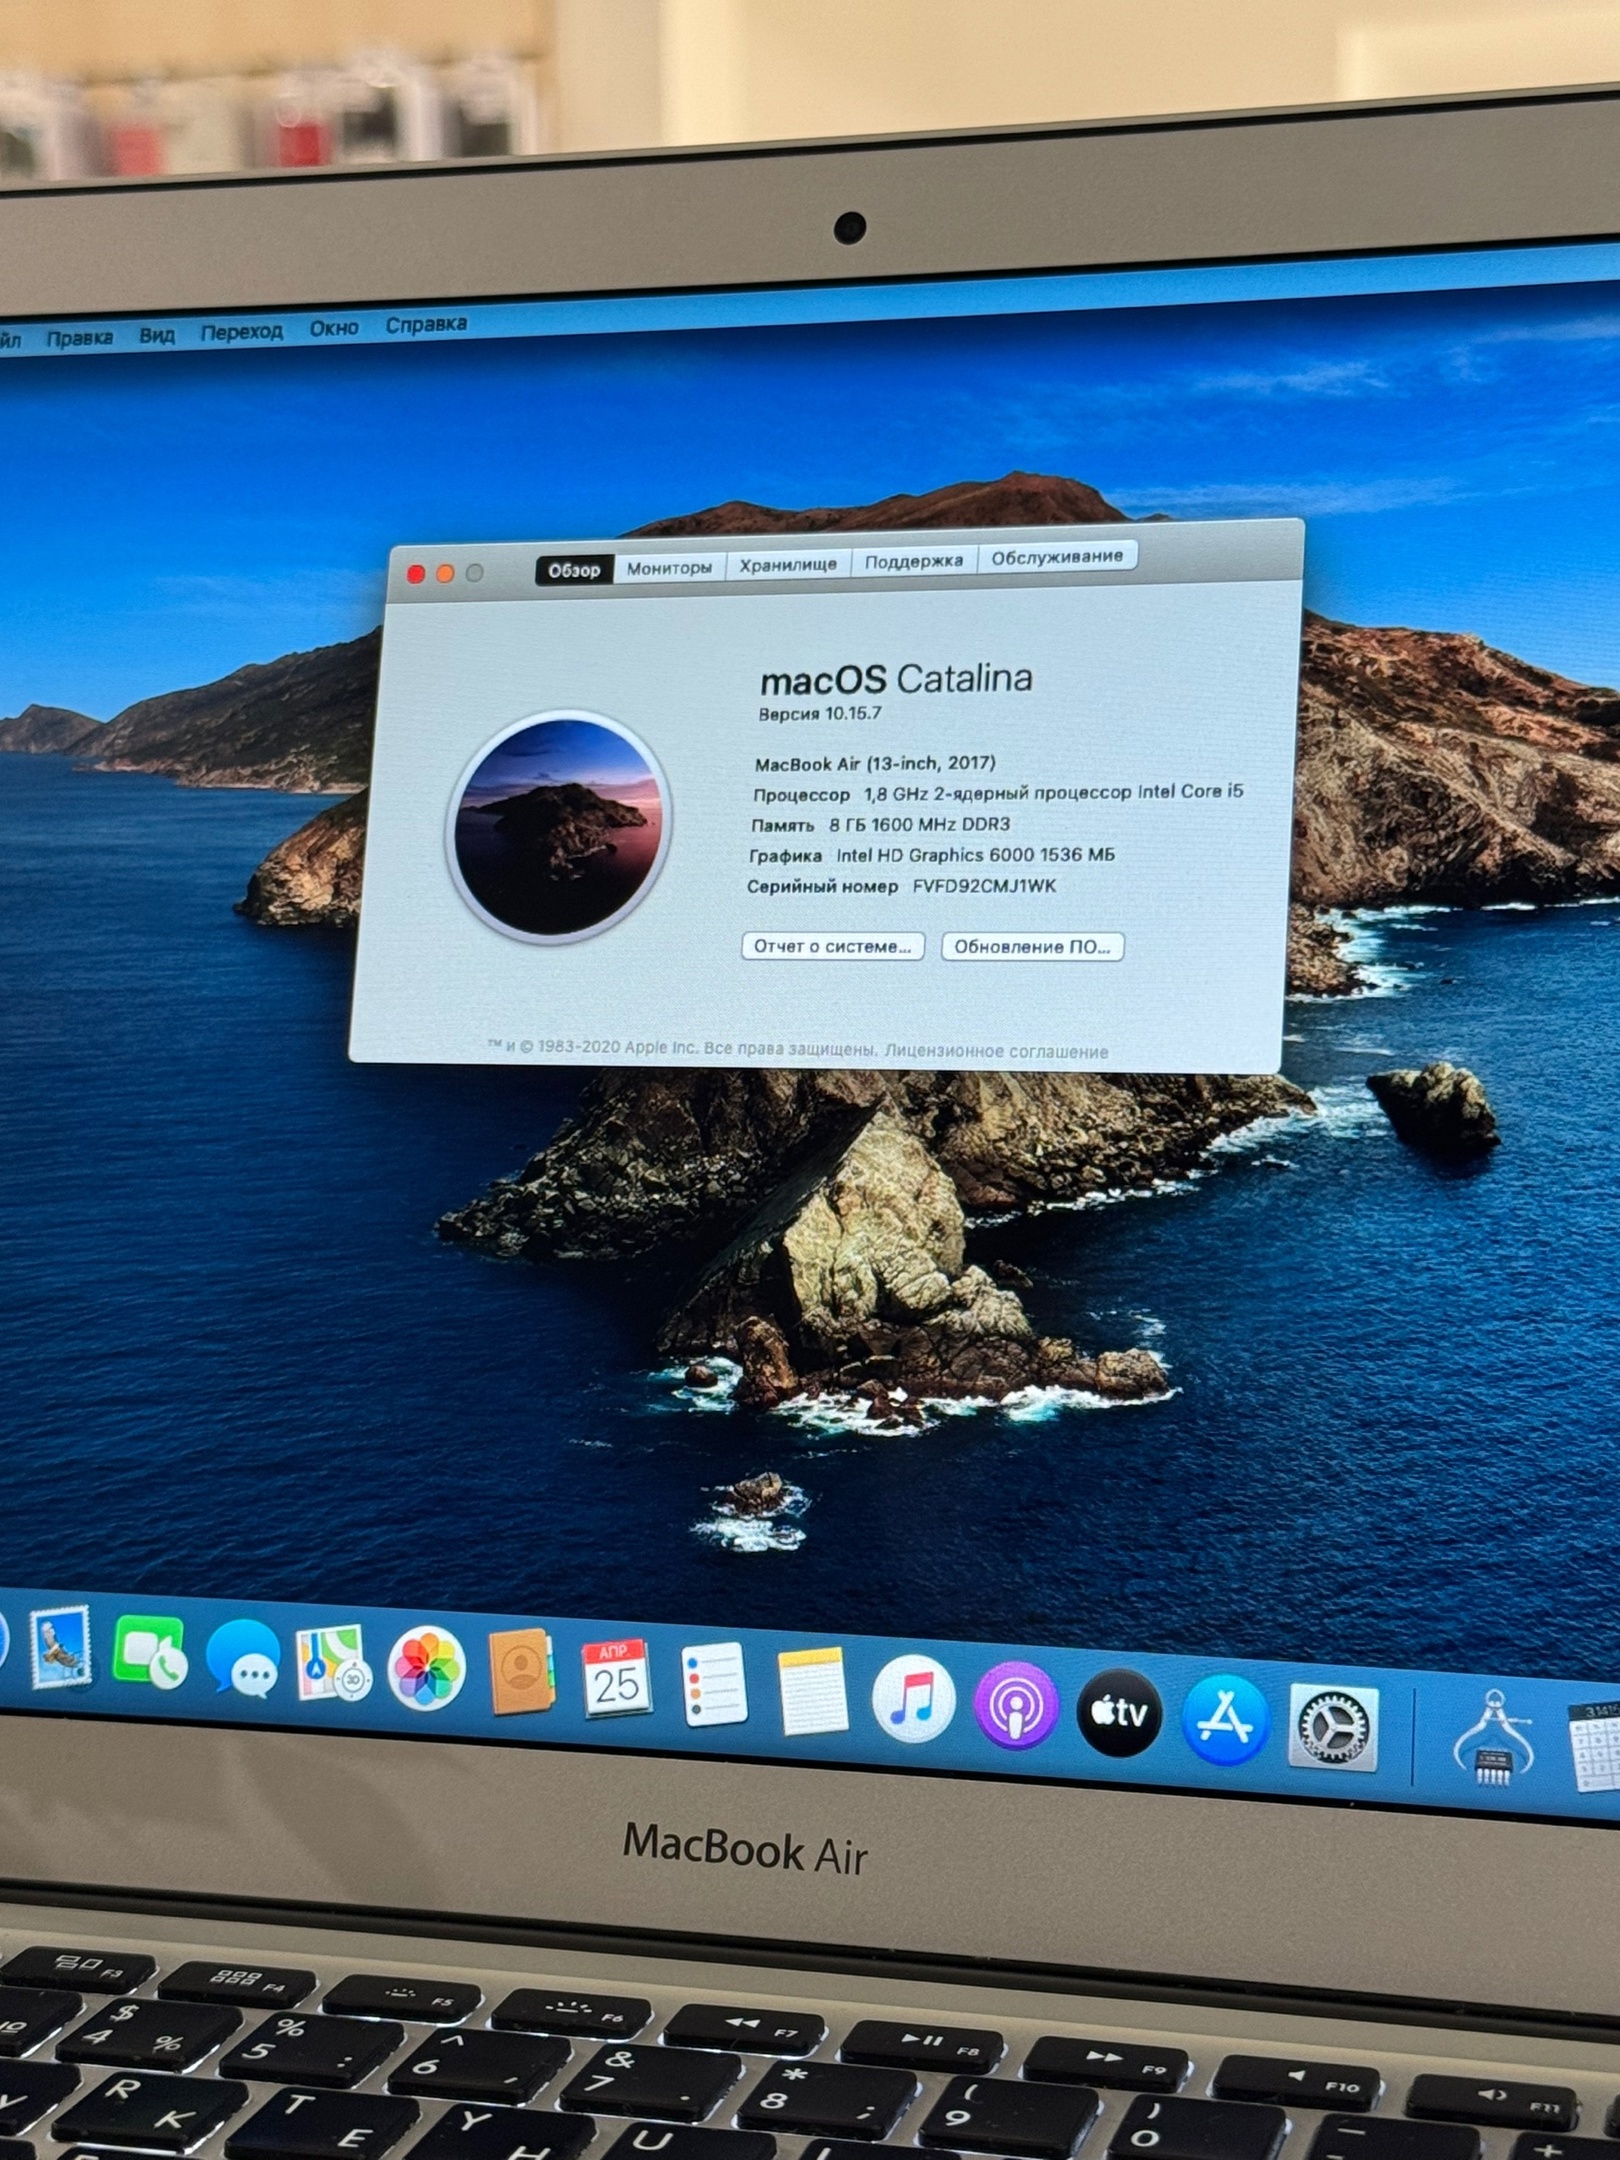Open the Правка menu

(80, 338)
